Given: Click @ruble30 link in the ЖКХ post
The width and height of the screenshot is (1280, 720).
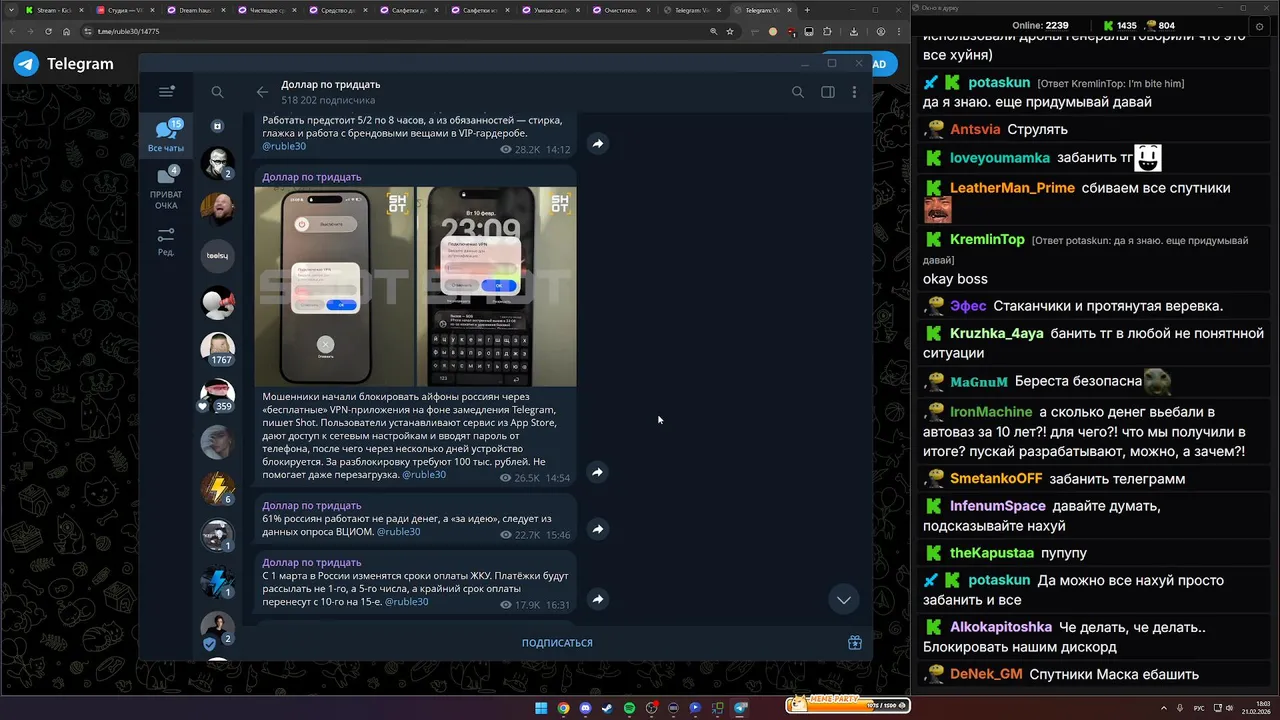Looking at the screenshot, I should (406, 602).
